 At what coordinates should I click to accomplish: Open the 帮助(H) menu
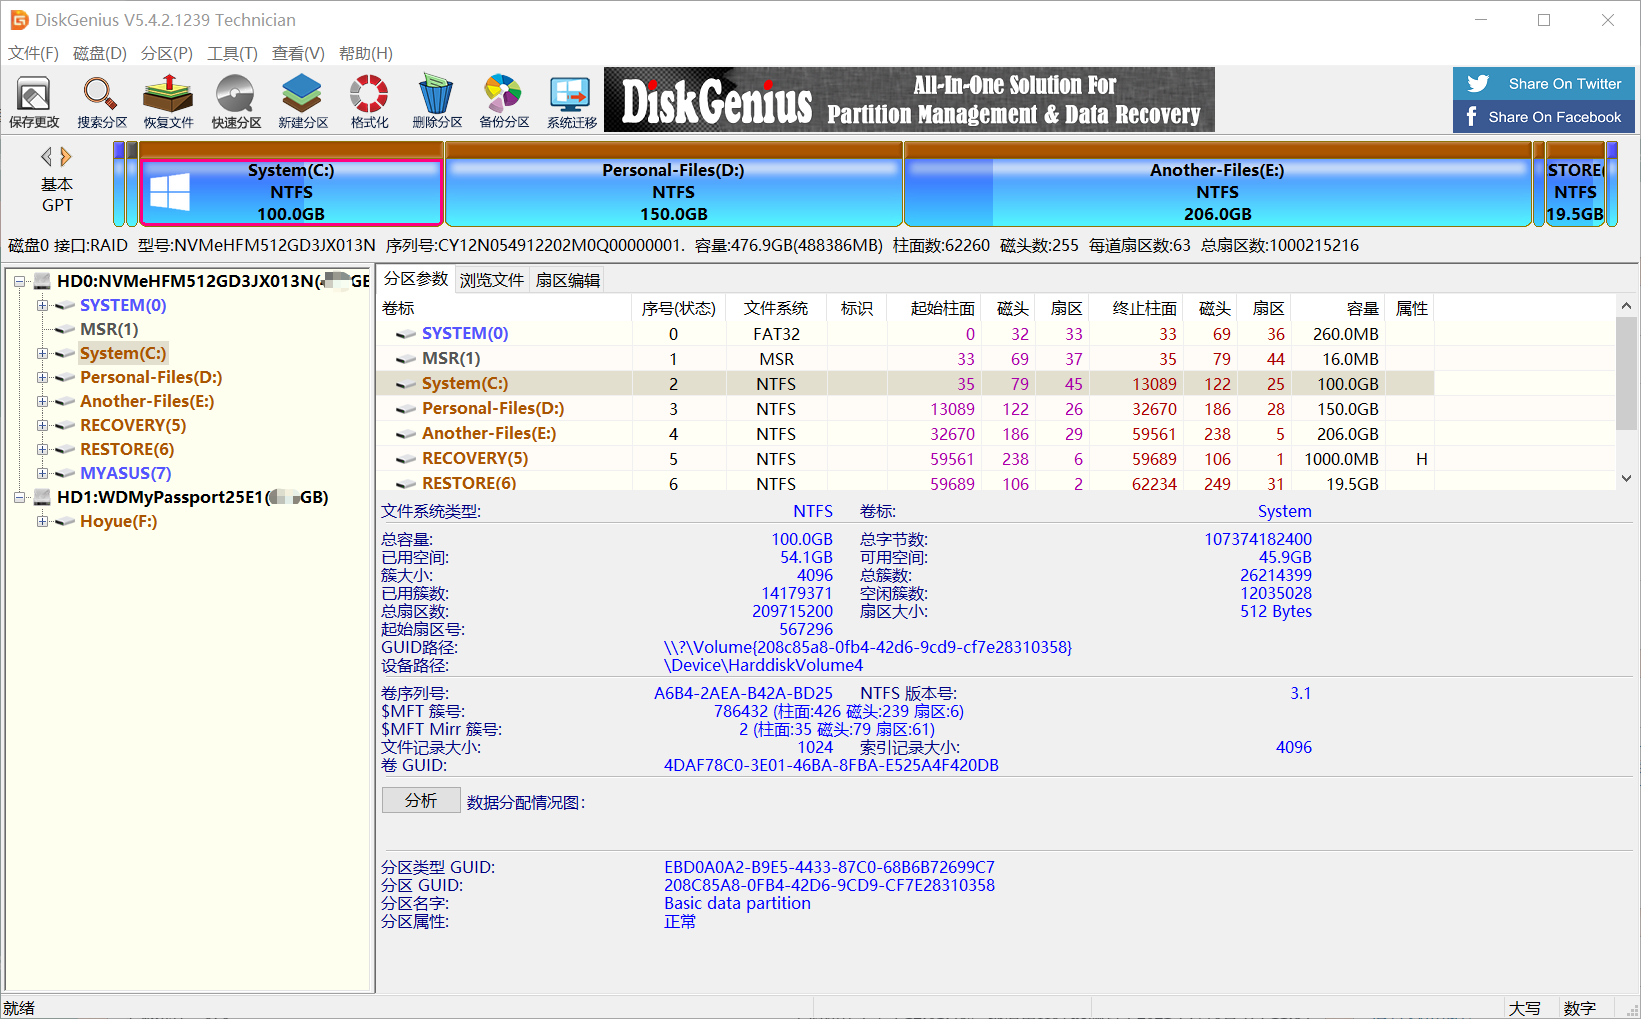coord(366,53)
